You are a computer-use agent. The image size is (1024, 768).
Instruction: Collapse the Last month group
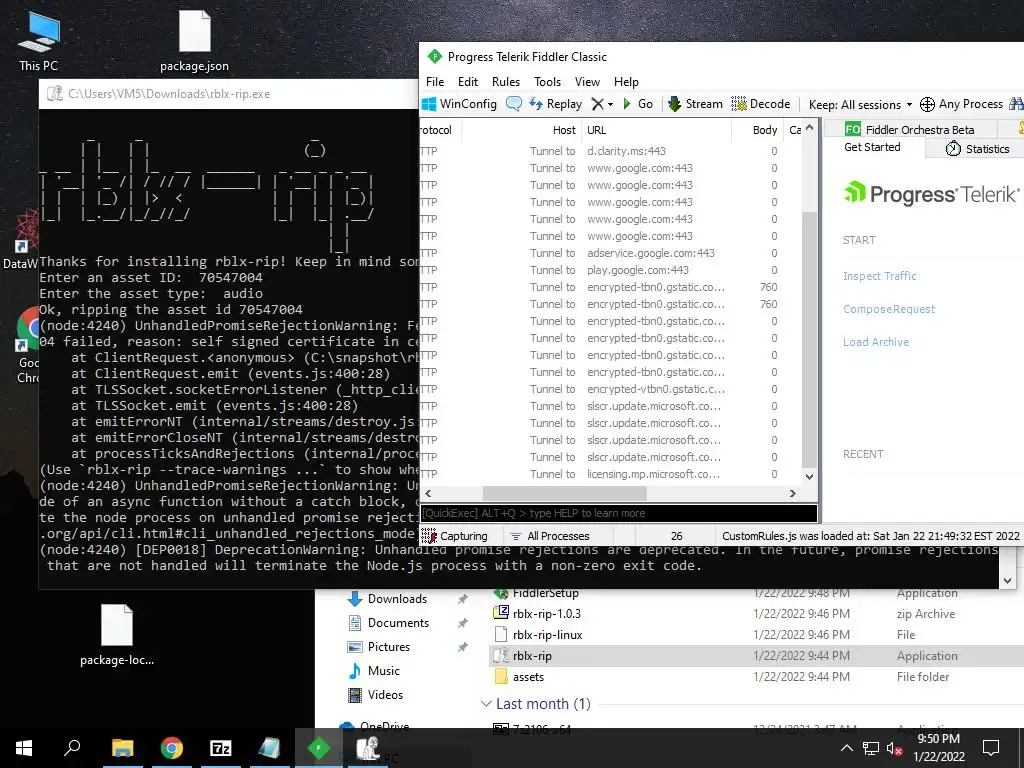pyautogui.click(x=486, y=704)
